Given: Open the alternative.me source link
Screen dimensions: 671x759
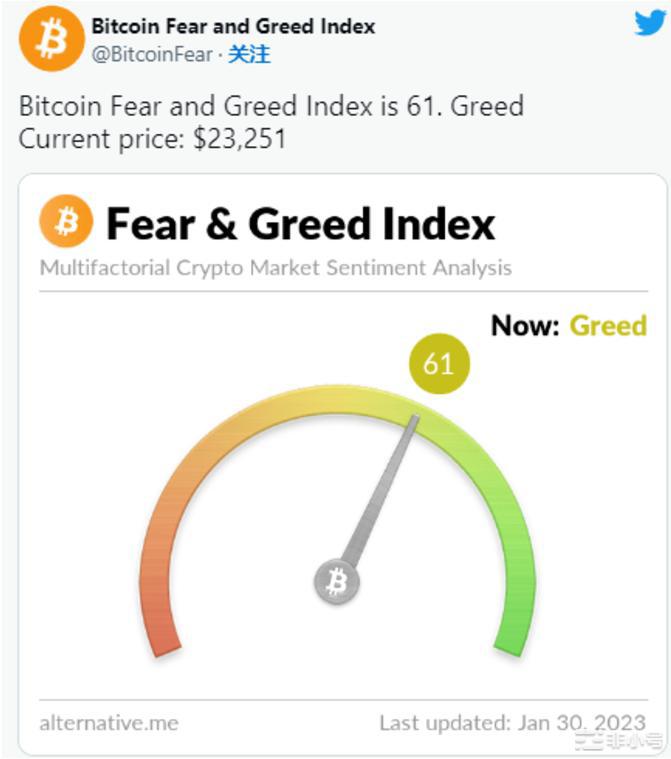Looking at the screenshot, I should pyautogui.click(x=108, y=722).
